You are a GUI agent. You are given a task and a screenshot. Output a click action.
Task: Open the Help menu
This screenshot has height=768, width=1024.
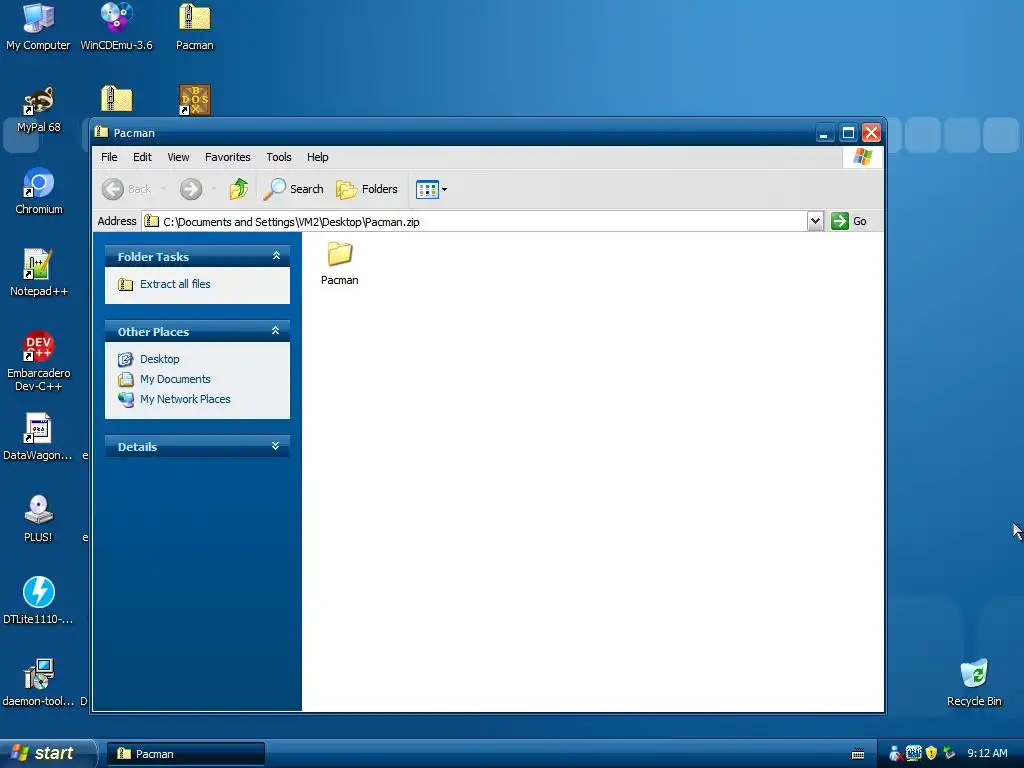point(317,157)
